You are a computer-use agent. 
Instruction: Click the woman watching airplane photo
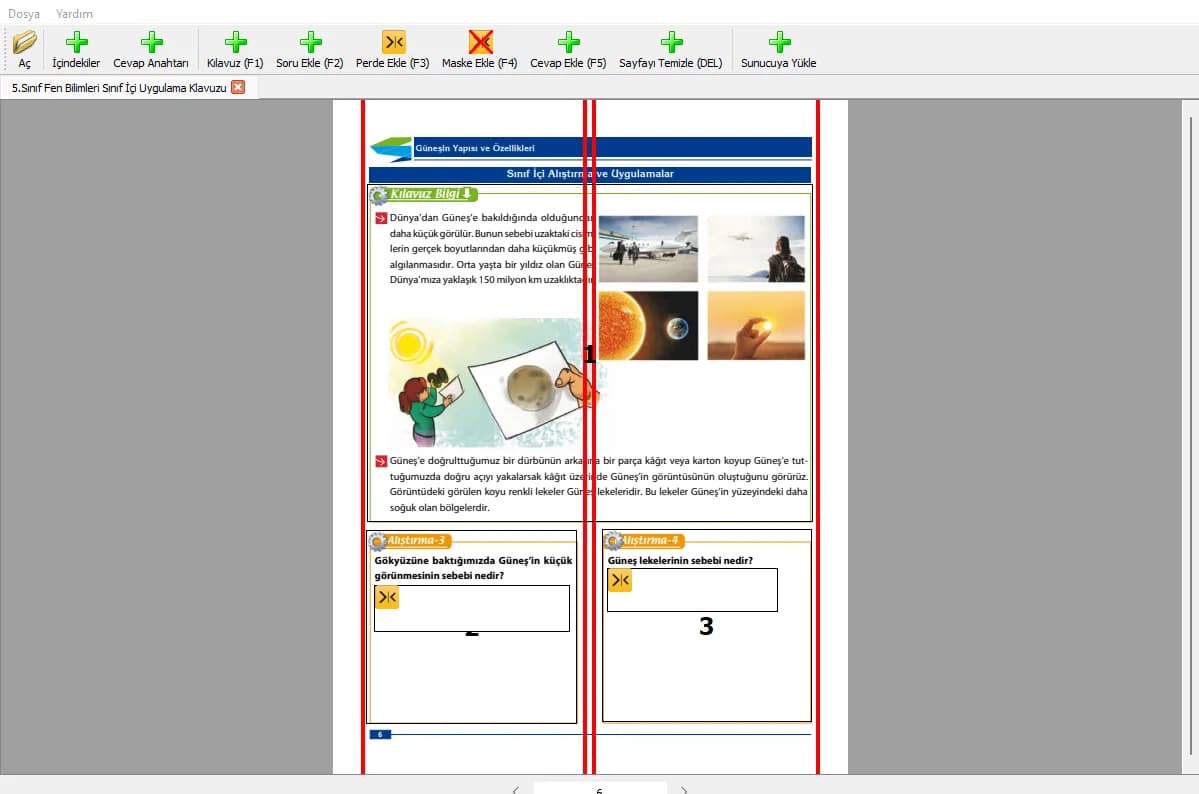coord(756,249)
